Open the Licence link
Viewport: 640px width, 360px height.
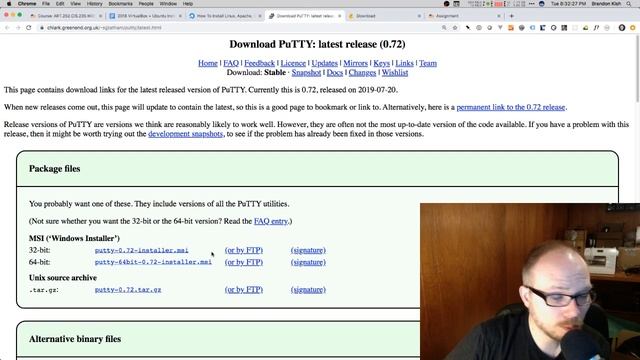pyautogui.click(x=293, y=63)
